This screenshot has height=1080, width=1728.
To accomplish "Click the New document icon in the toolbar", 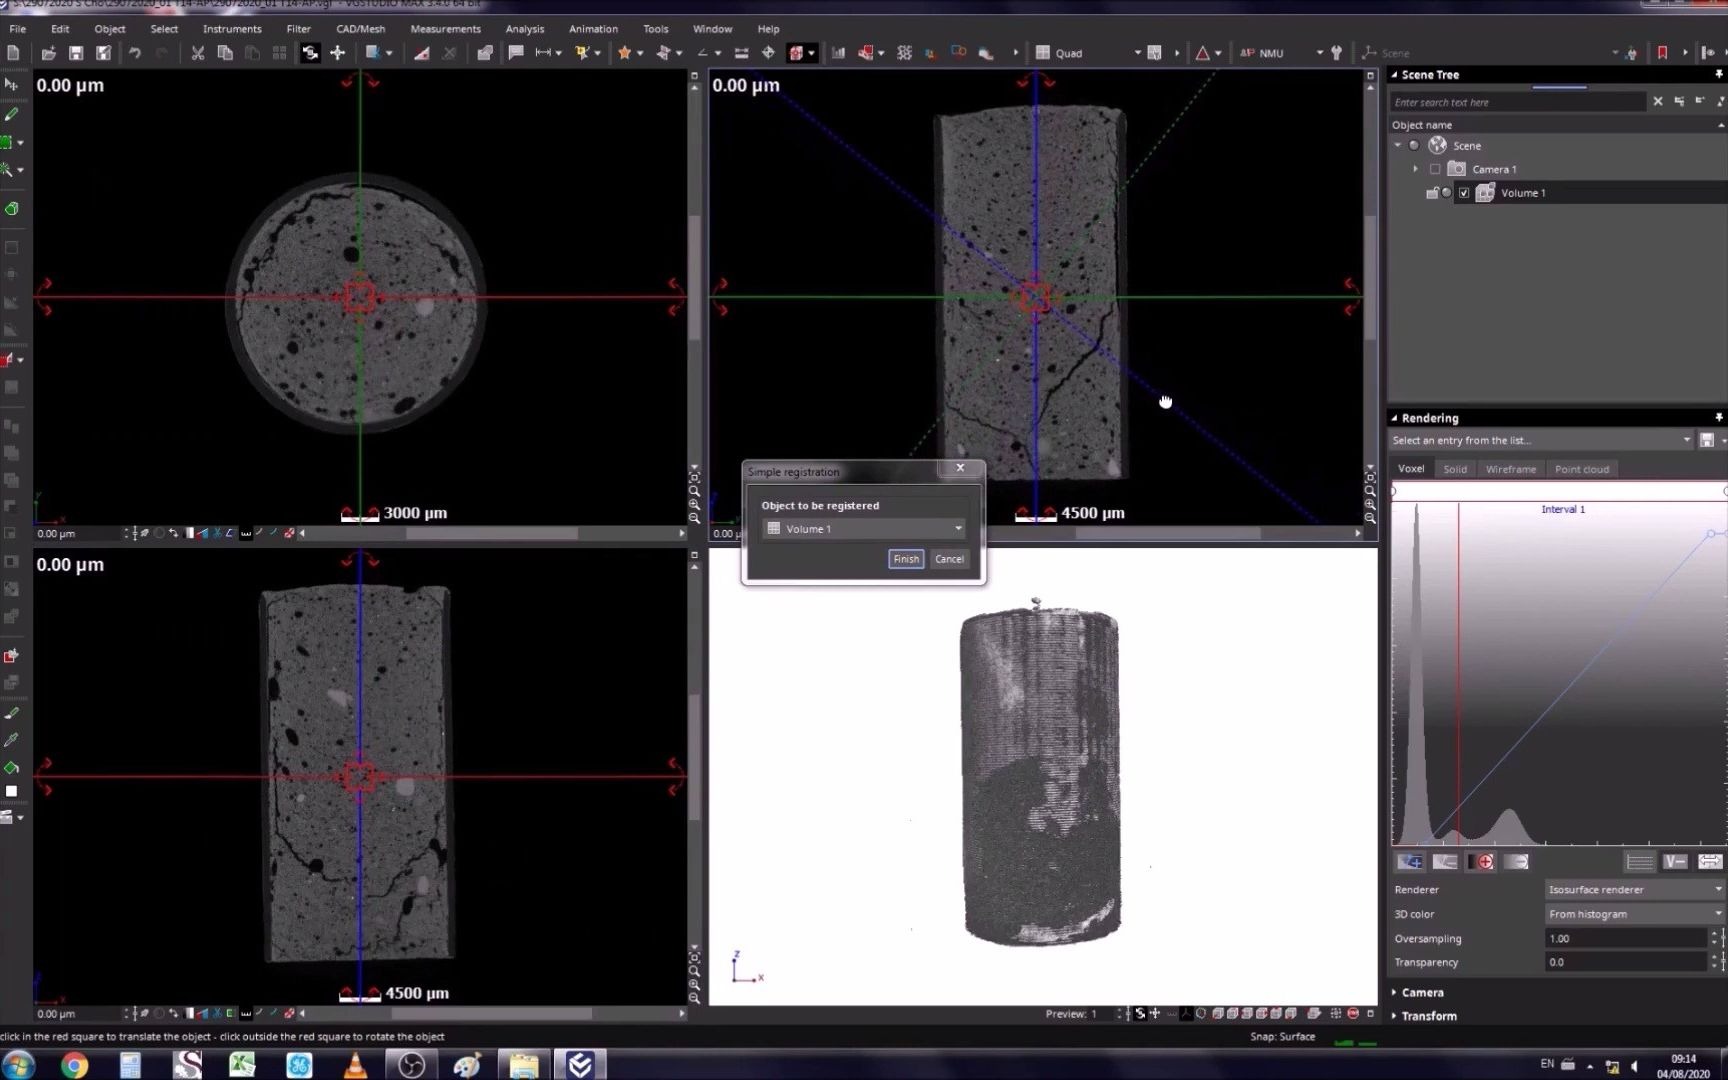I will (x=14, y=53).
